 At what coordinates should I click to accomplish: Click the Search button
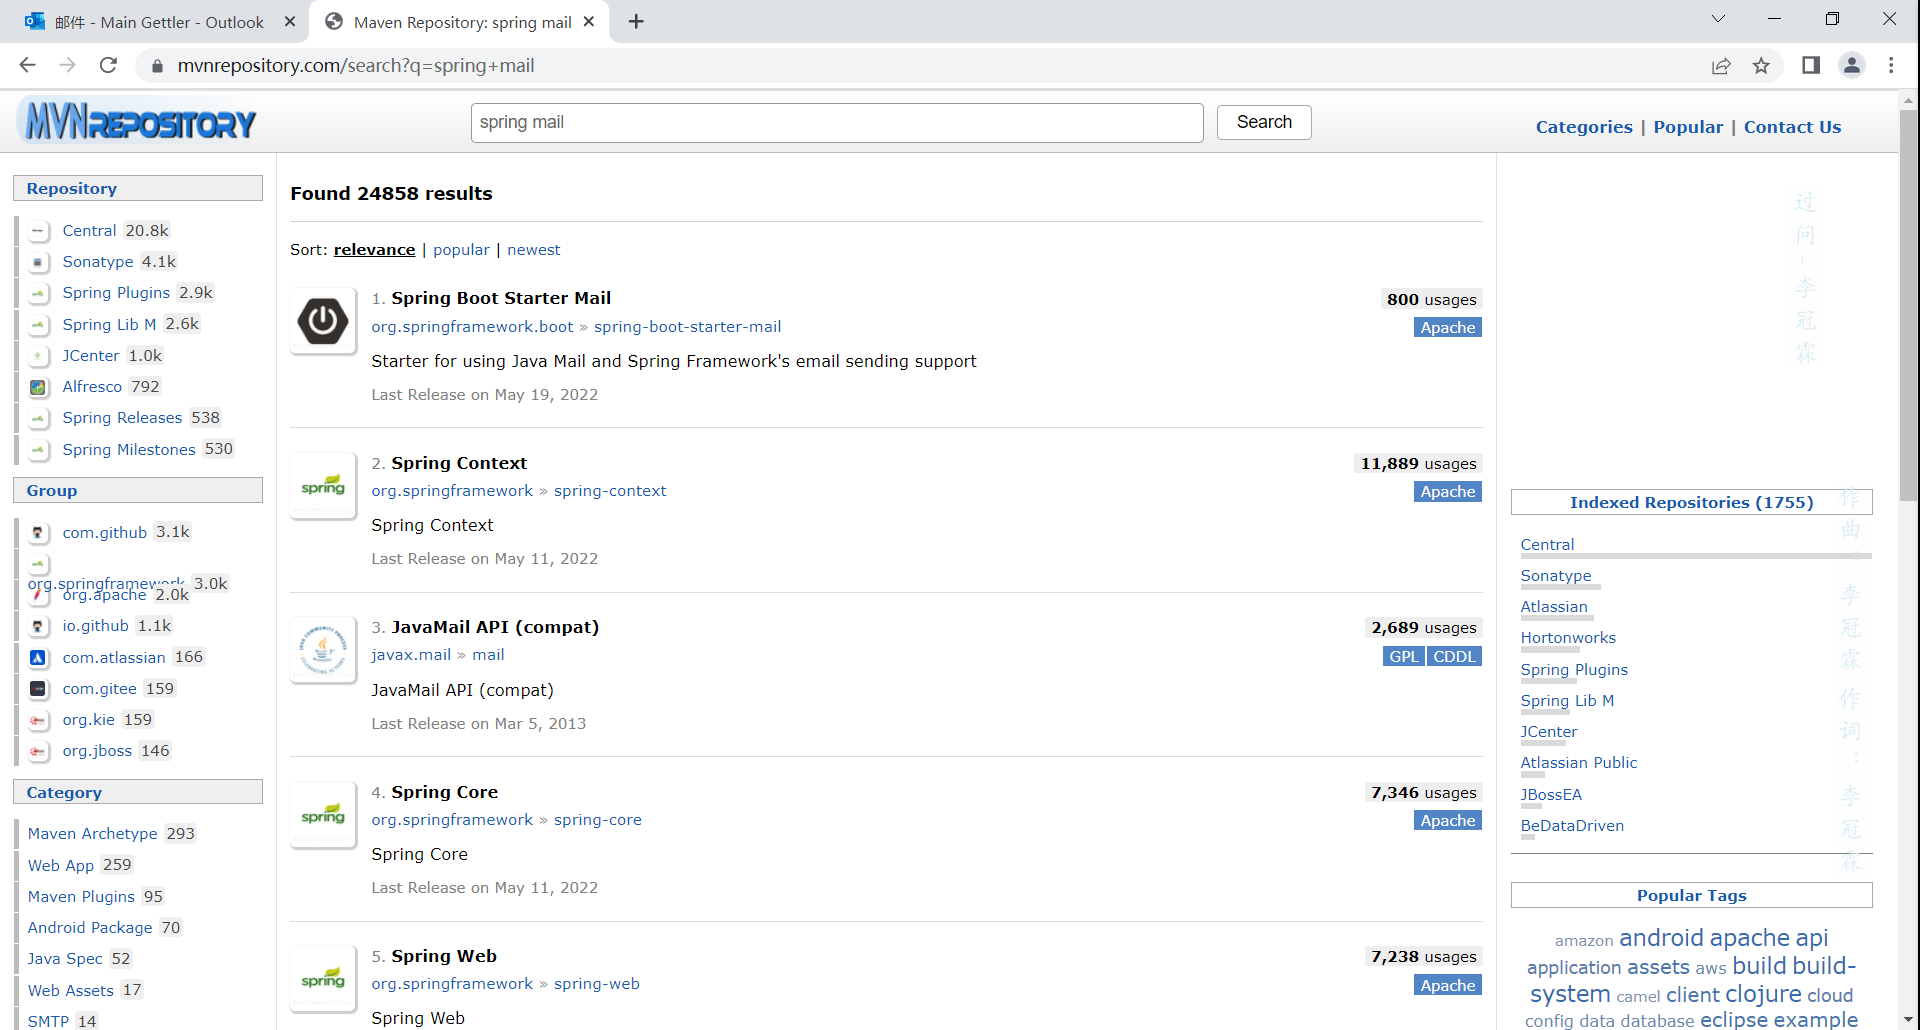point(1264,122)
